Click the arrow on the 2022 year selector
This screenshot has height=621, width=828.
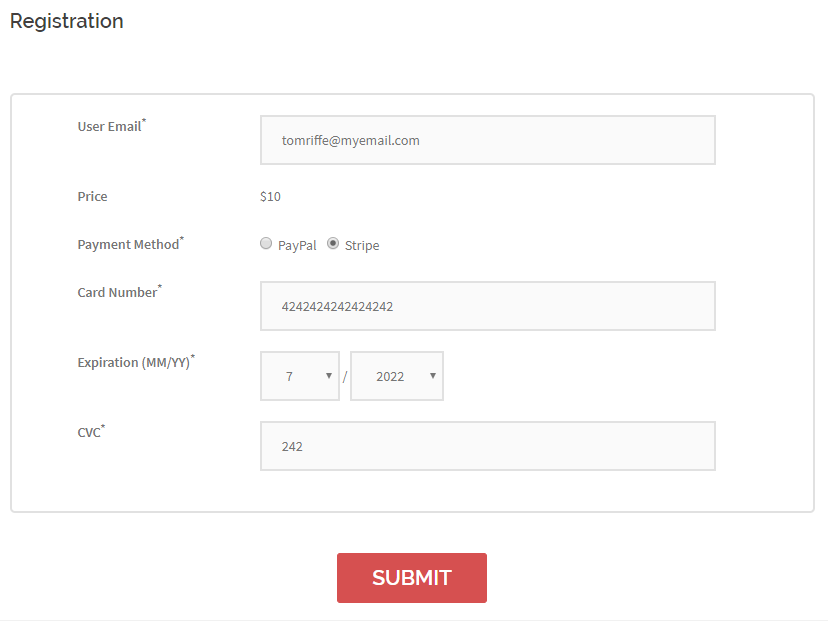click(433, 376)
